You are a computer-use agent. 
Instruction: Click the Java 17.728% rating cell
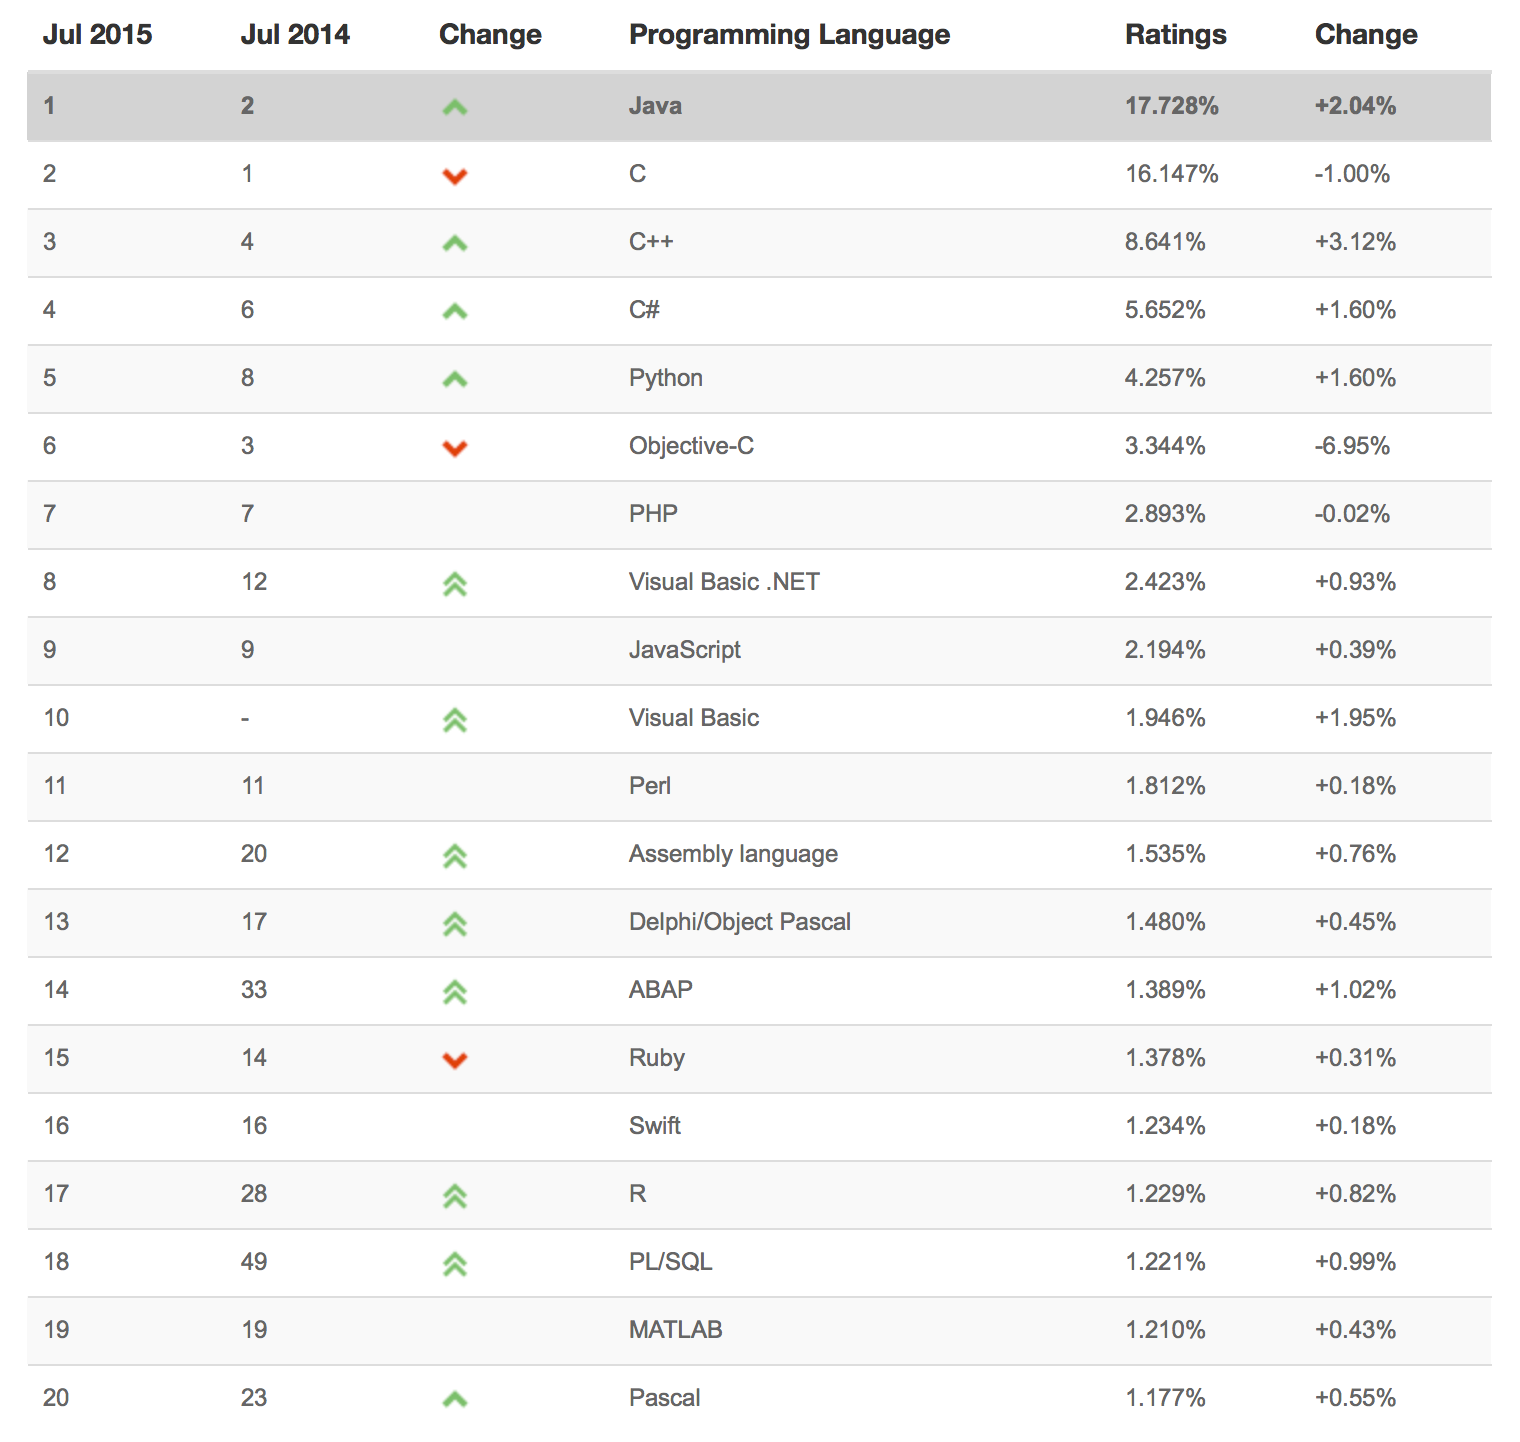1172,106
